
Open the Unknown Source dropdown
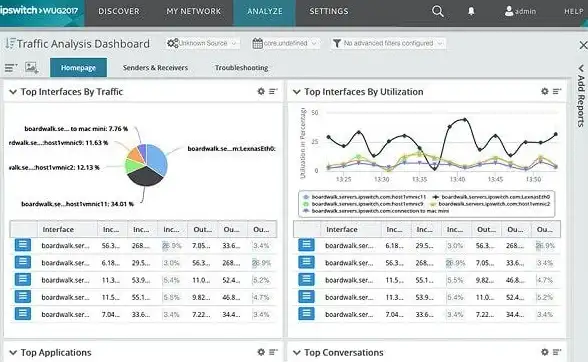pyautogui.click(x=202, y=43)
